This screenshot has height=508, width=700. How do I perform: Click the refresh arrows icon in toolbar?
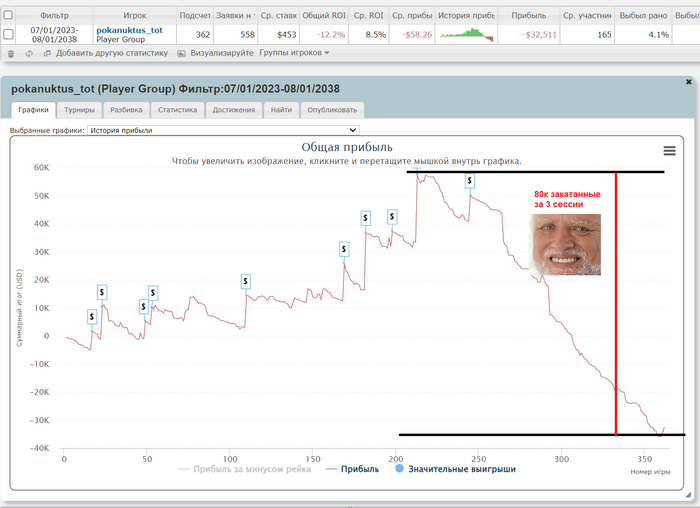coord(29,53)
